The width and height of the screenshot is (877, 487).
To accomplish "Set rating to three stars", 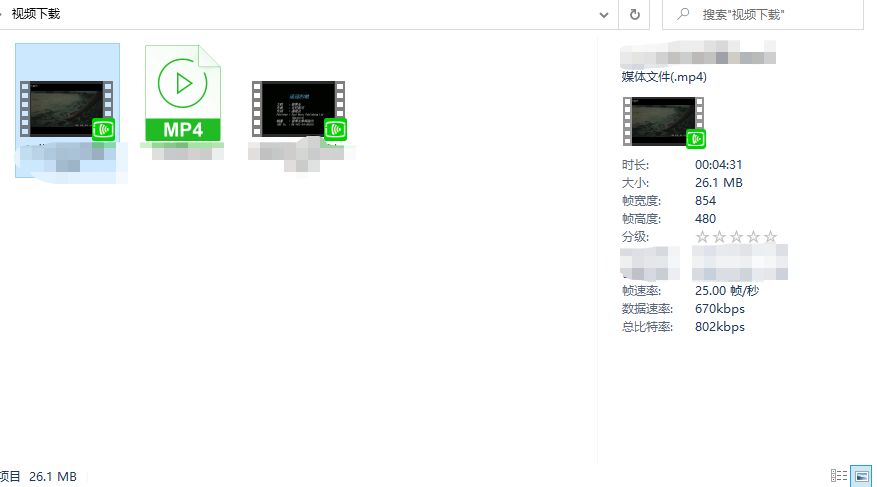I will pos(736,237).
